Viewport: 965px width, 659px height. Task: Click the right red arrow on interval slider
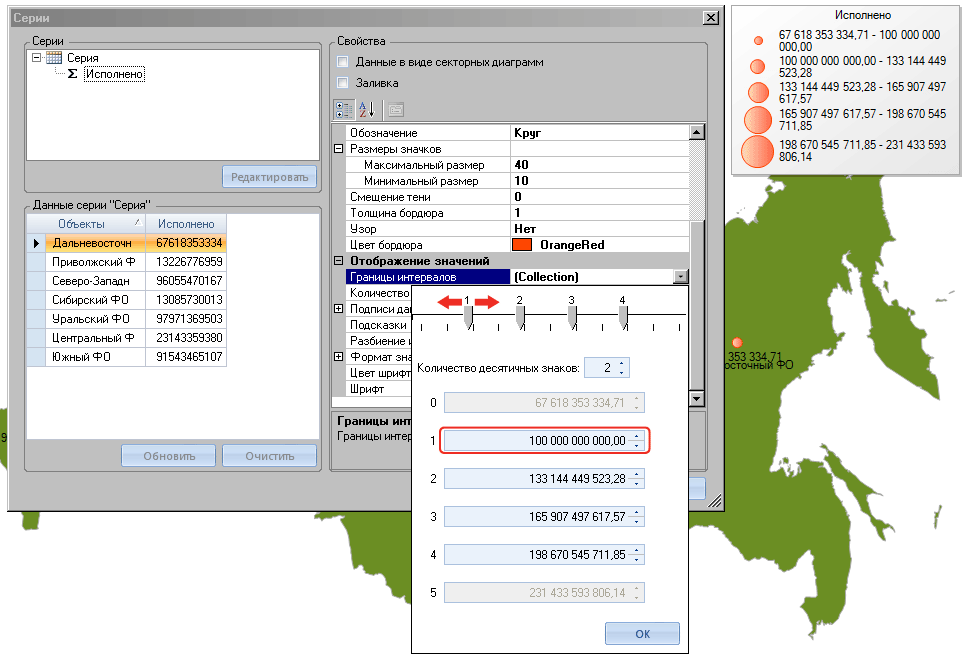[x=487, y=302]
